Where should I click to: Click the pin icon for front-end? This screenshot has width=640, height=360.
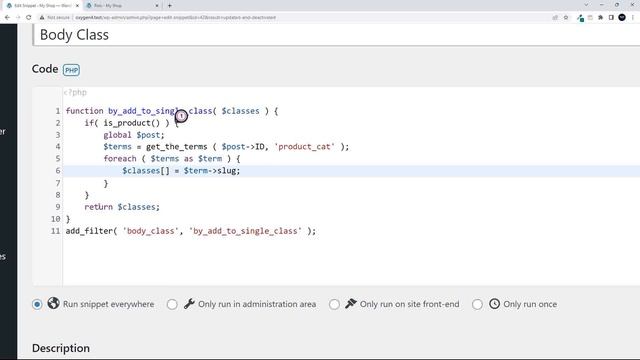point(351,303)
